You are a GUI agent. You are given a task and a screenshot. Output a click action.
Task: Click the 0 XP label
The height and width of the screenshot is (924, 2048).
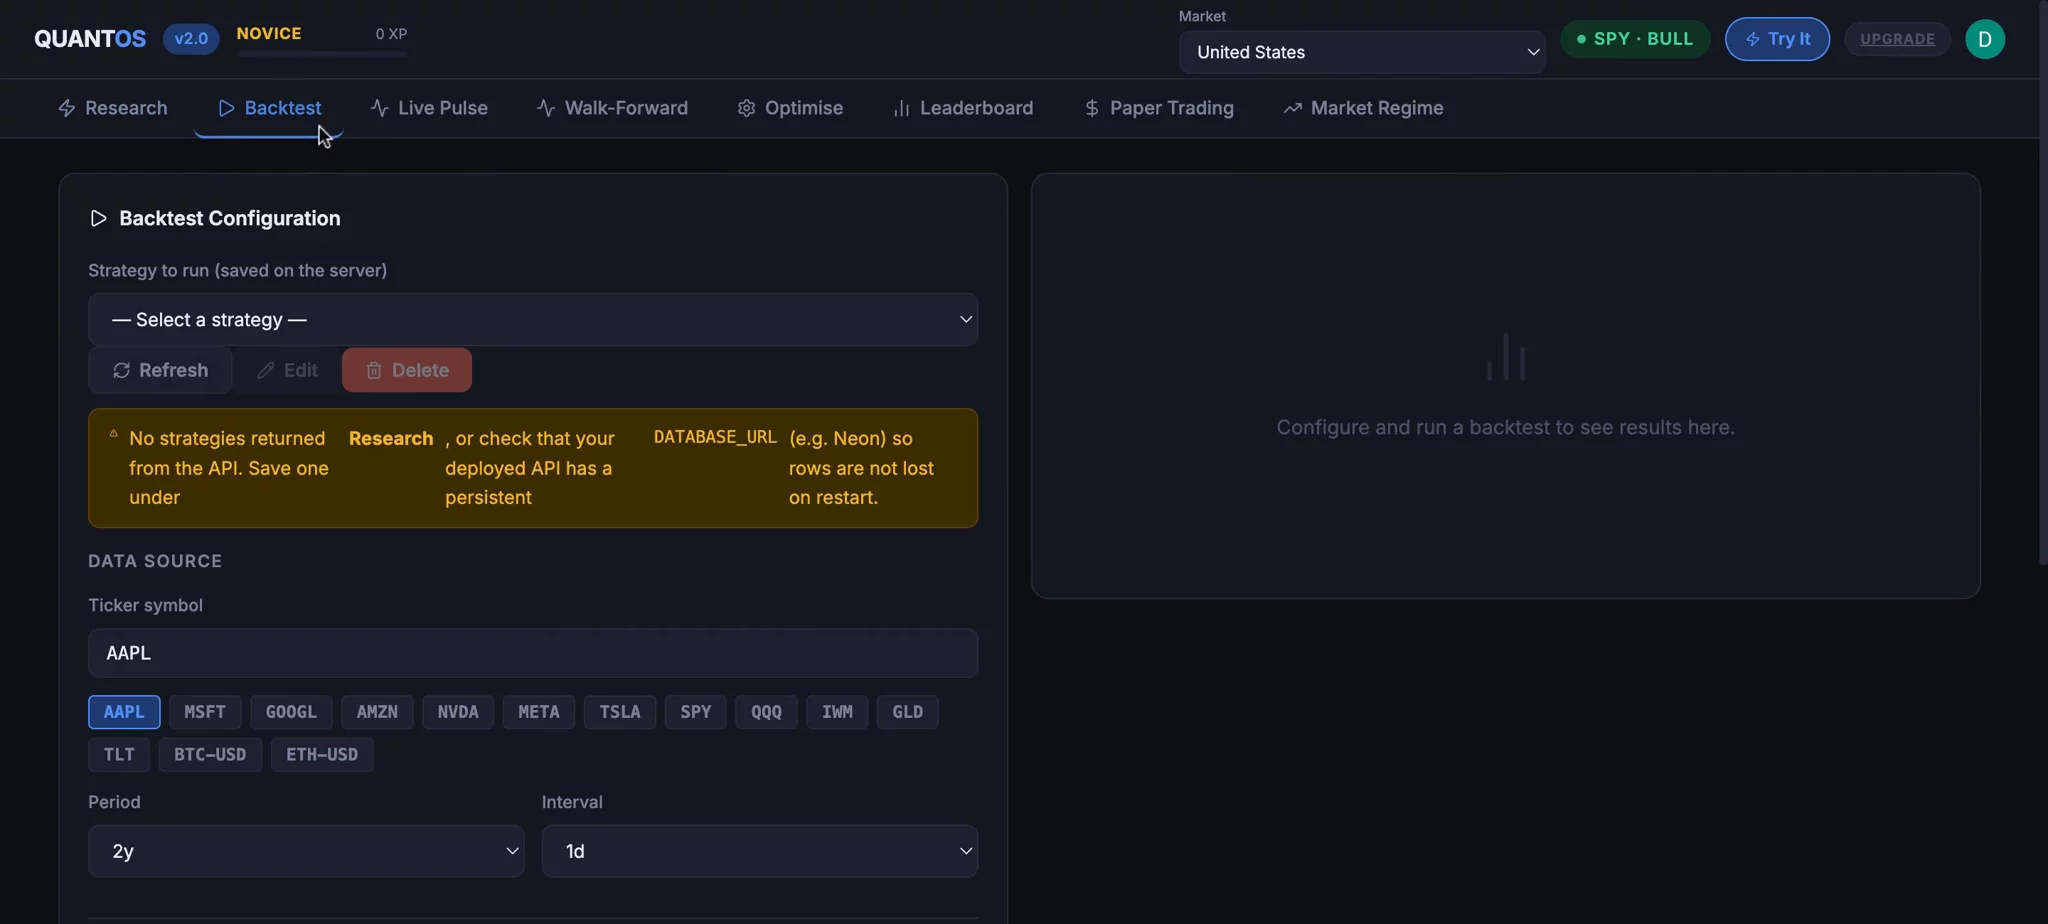point(391,34)
